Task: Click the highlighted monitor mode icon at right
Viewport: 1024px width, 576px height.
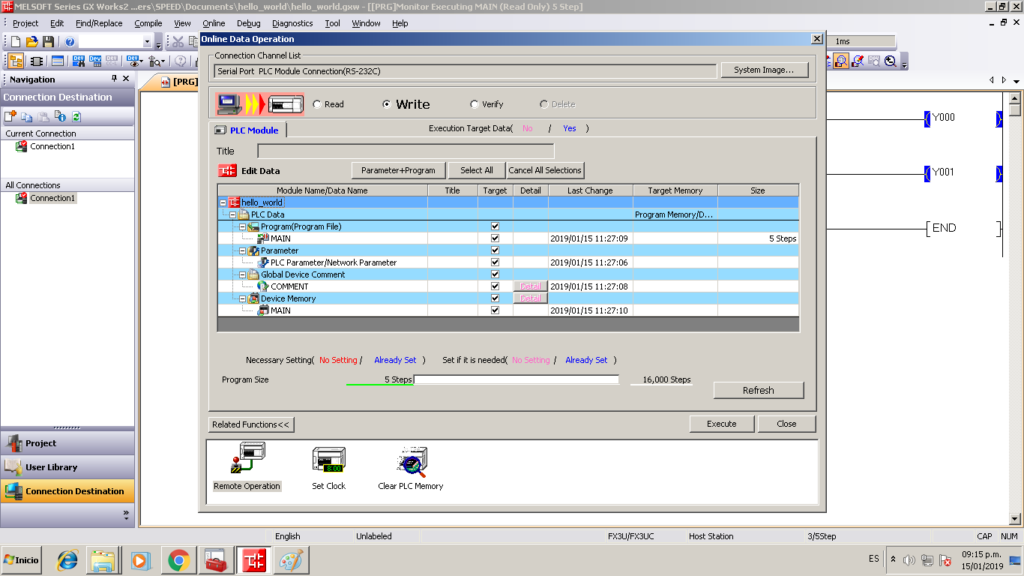Action: point(841,61)
